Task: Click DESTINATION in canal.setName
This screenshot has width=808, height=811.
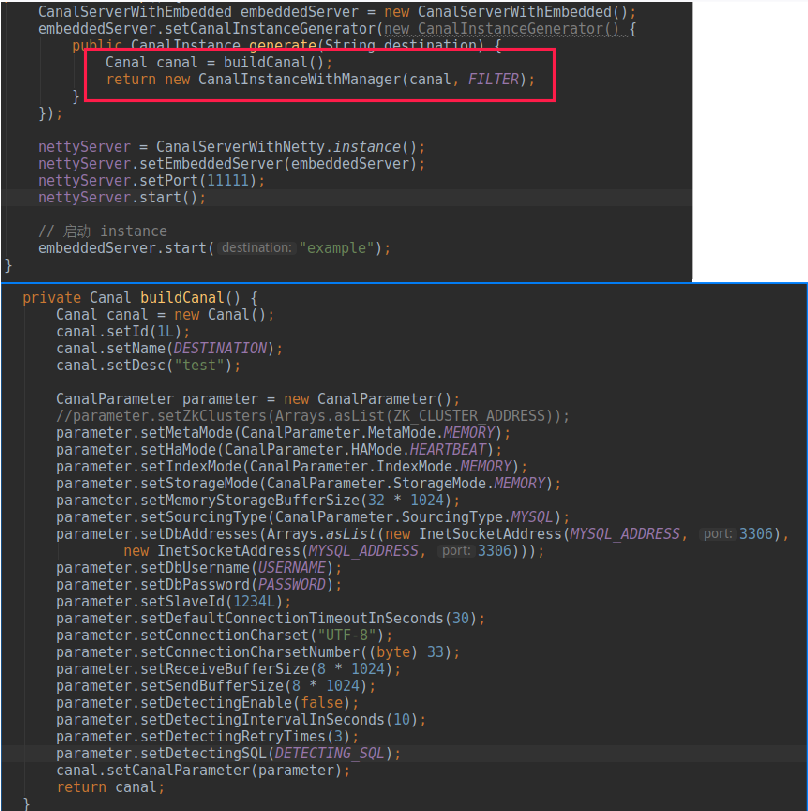Action: 220,348
